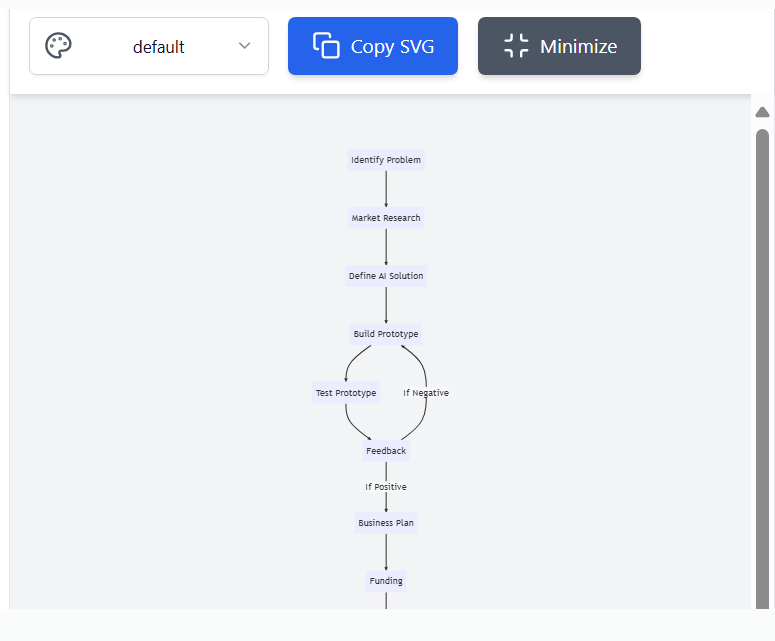Open the default theme dropdown
775x641 pixels.
point(149,46)
